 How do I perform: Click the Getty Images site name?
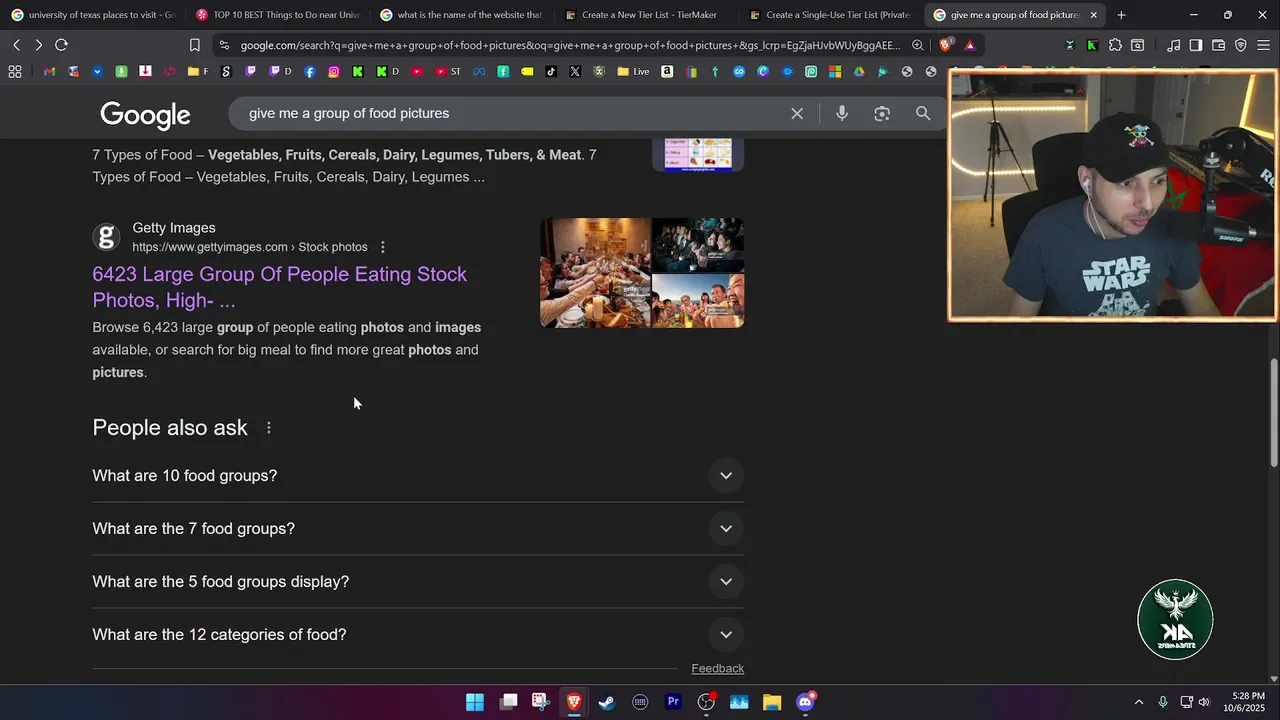(x=174, y=228)
